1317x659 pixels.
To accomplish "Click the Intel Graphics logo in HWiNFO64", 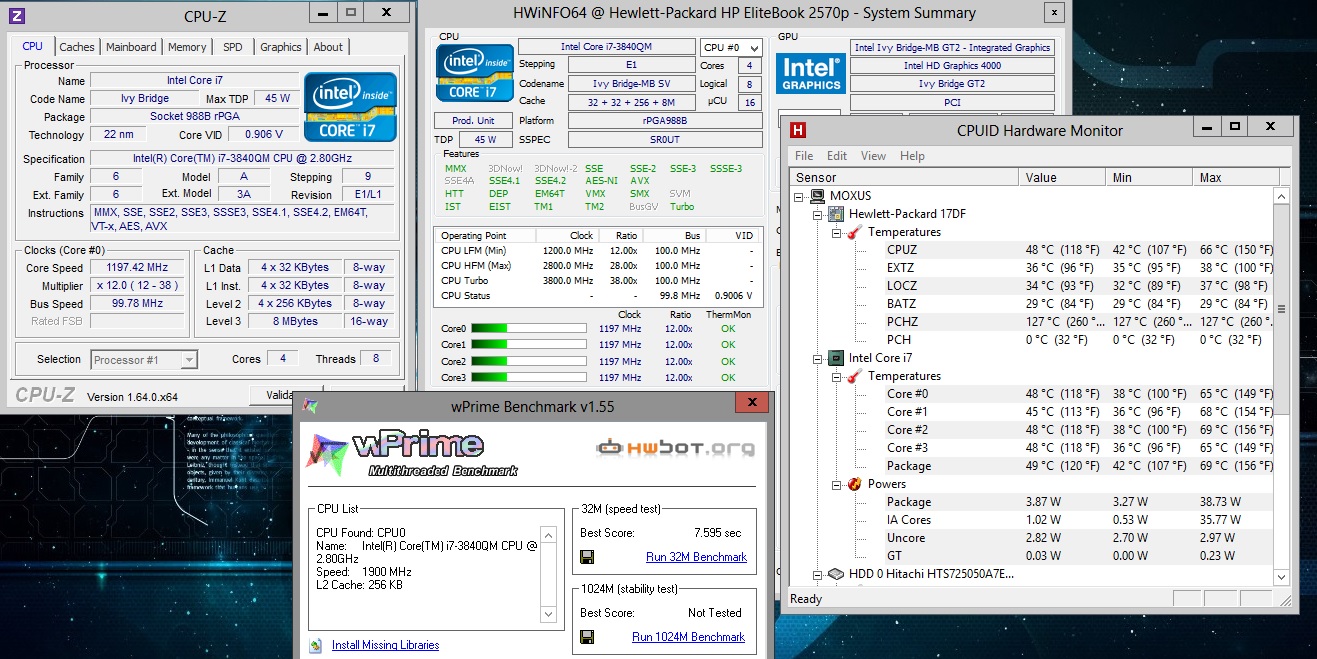I will (x=811, y=75).
